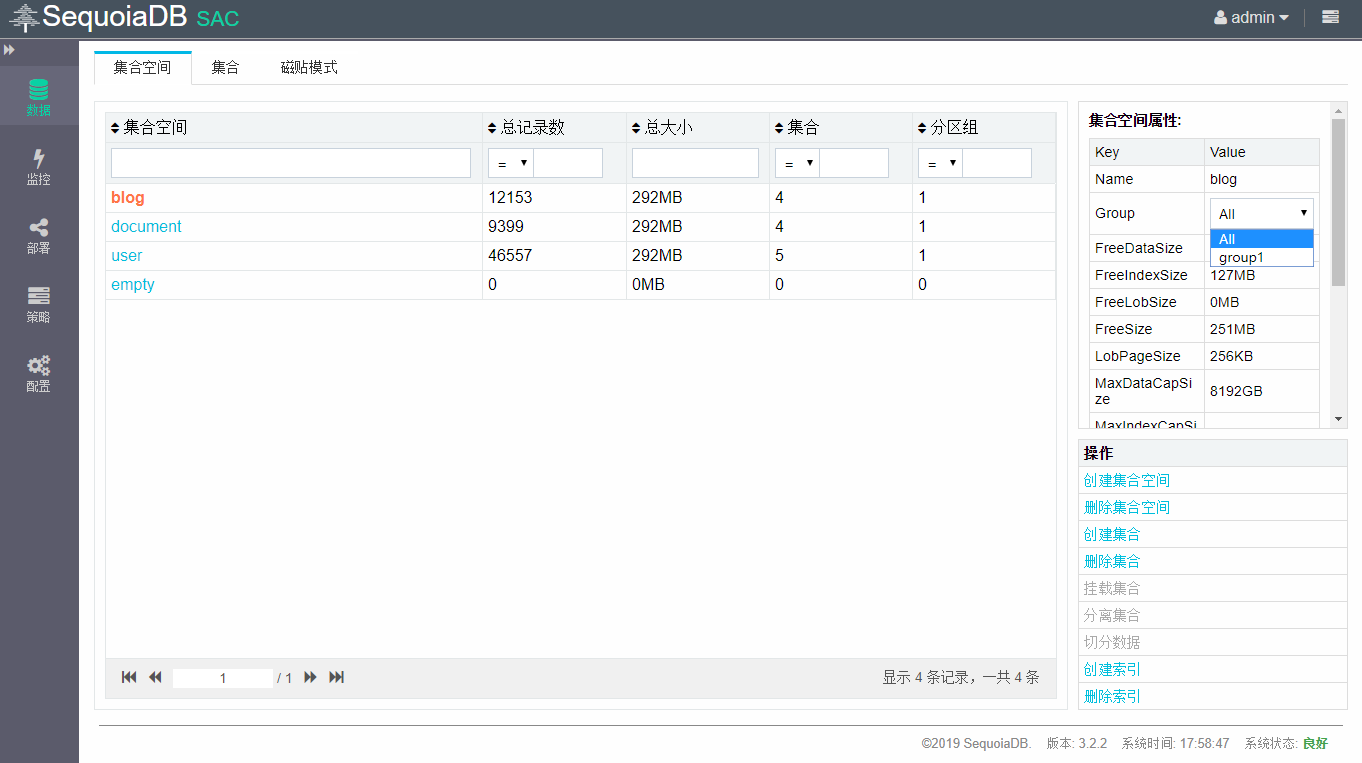Click properties panel scroll up arrow
This screenshot has width=1362, height=763.
pyautogui.click(x=1339, y=109)
